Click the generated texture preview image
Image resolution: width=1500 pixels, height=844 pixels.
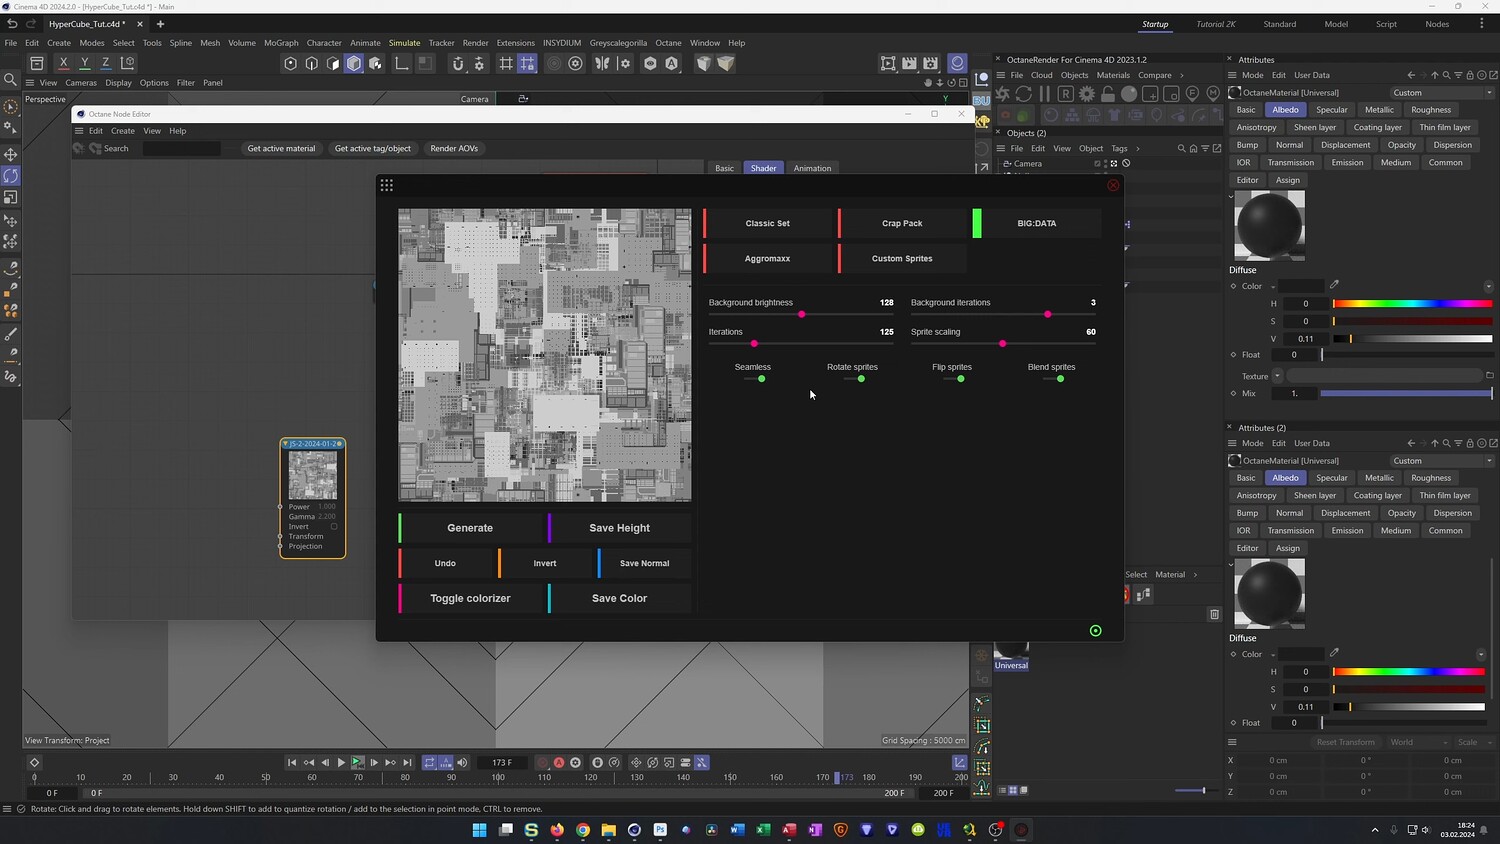[x=545, y=355]
